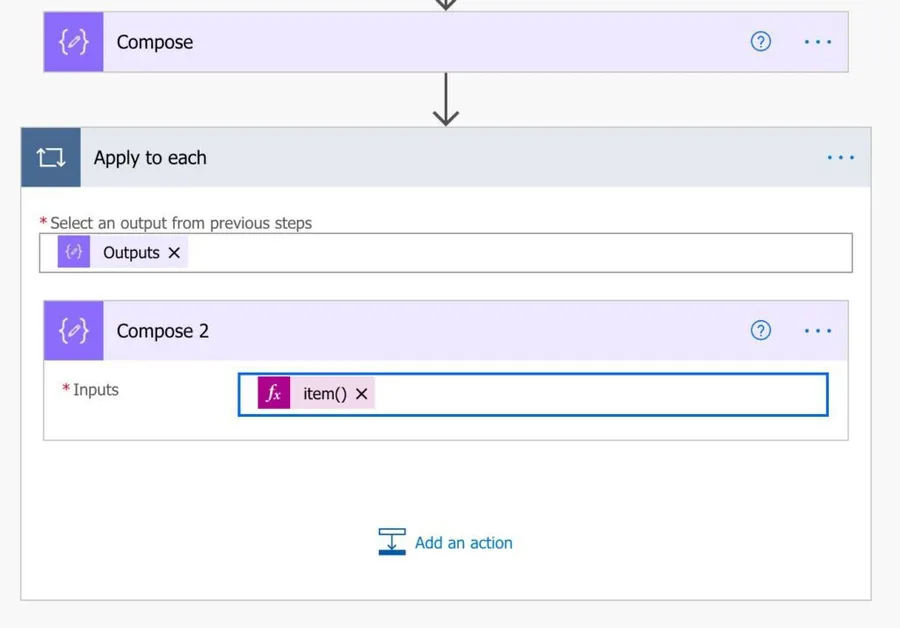Image resolution: width=900 pixels, height=628 pixels.
Task: Show help for the Compose 2 action
Action: (x=761, y=331)
